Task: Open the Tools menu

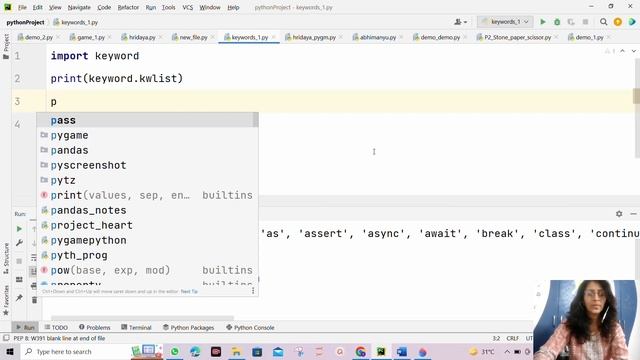Action: point(168,7)
